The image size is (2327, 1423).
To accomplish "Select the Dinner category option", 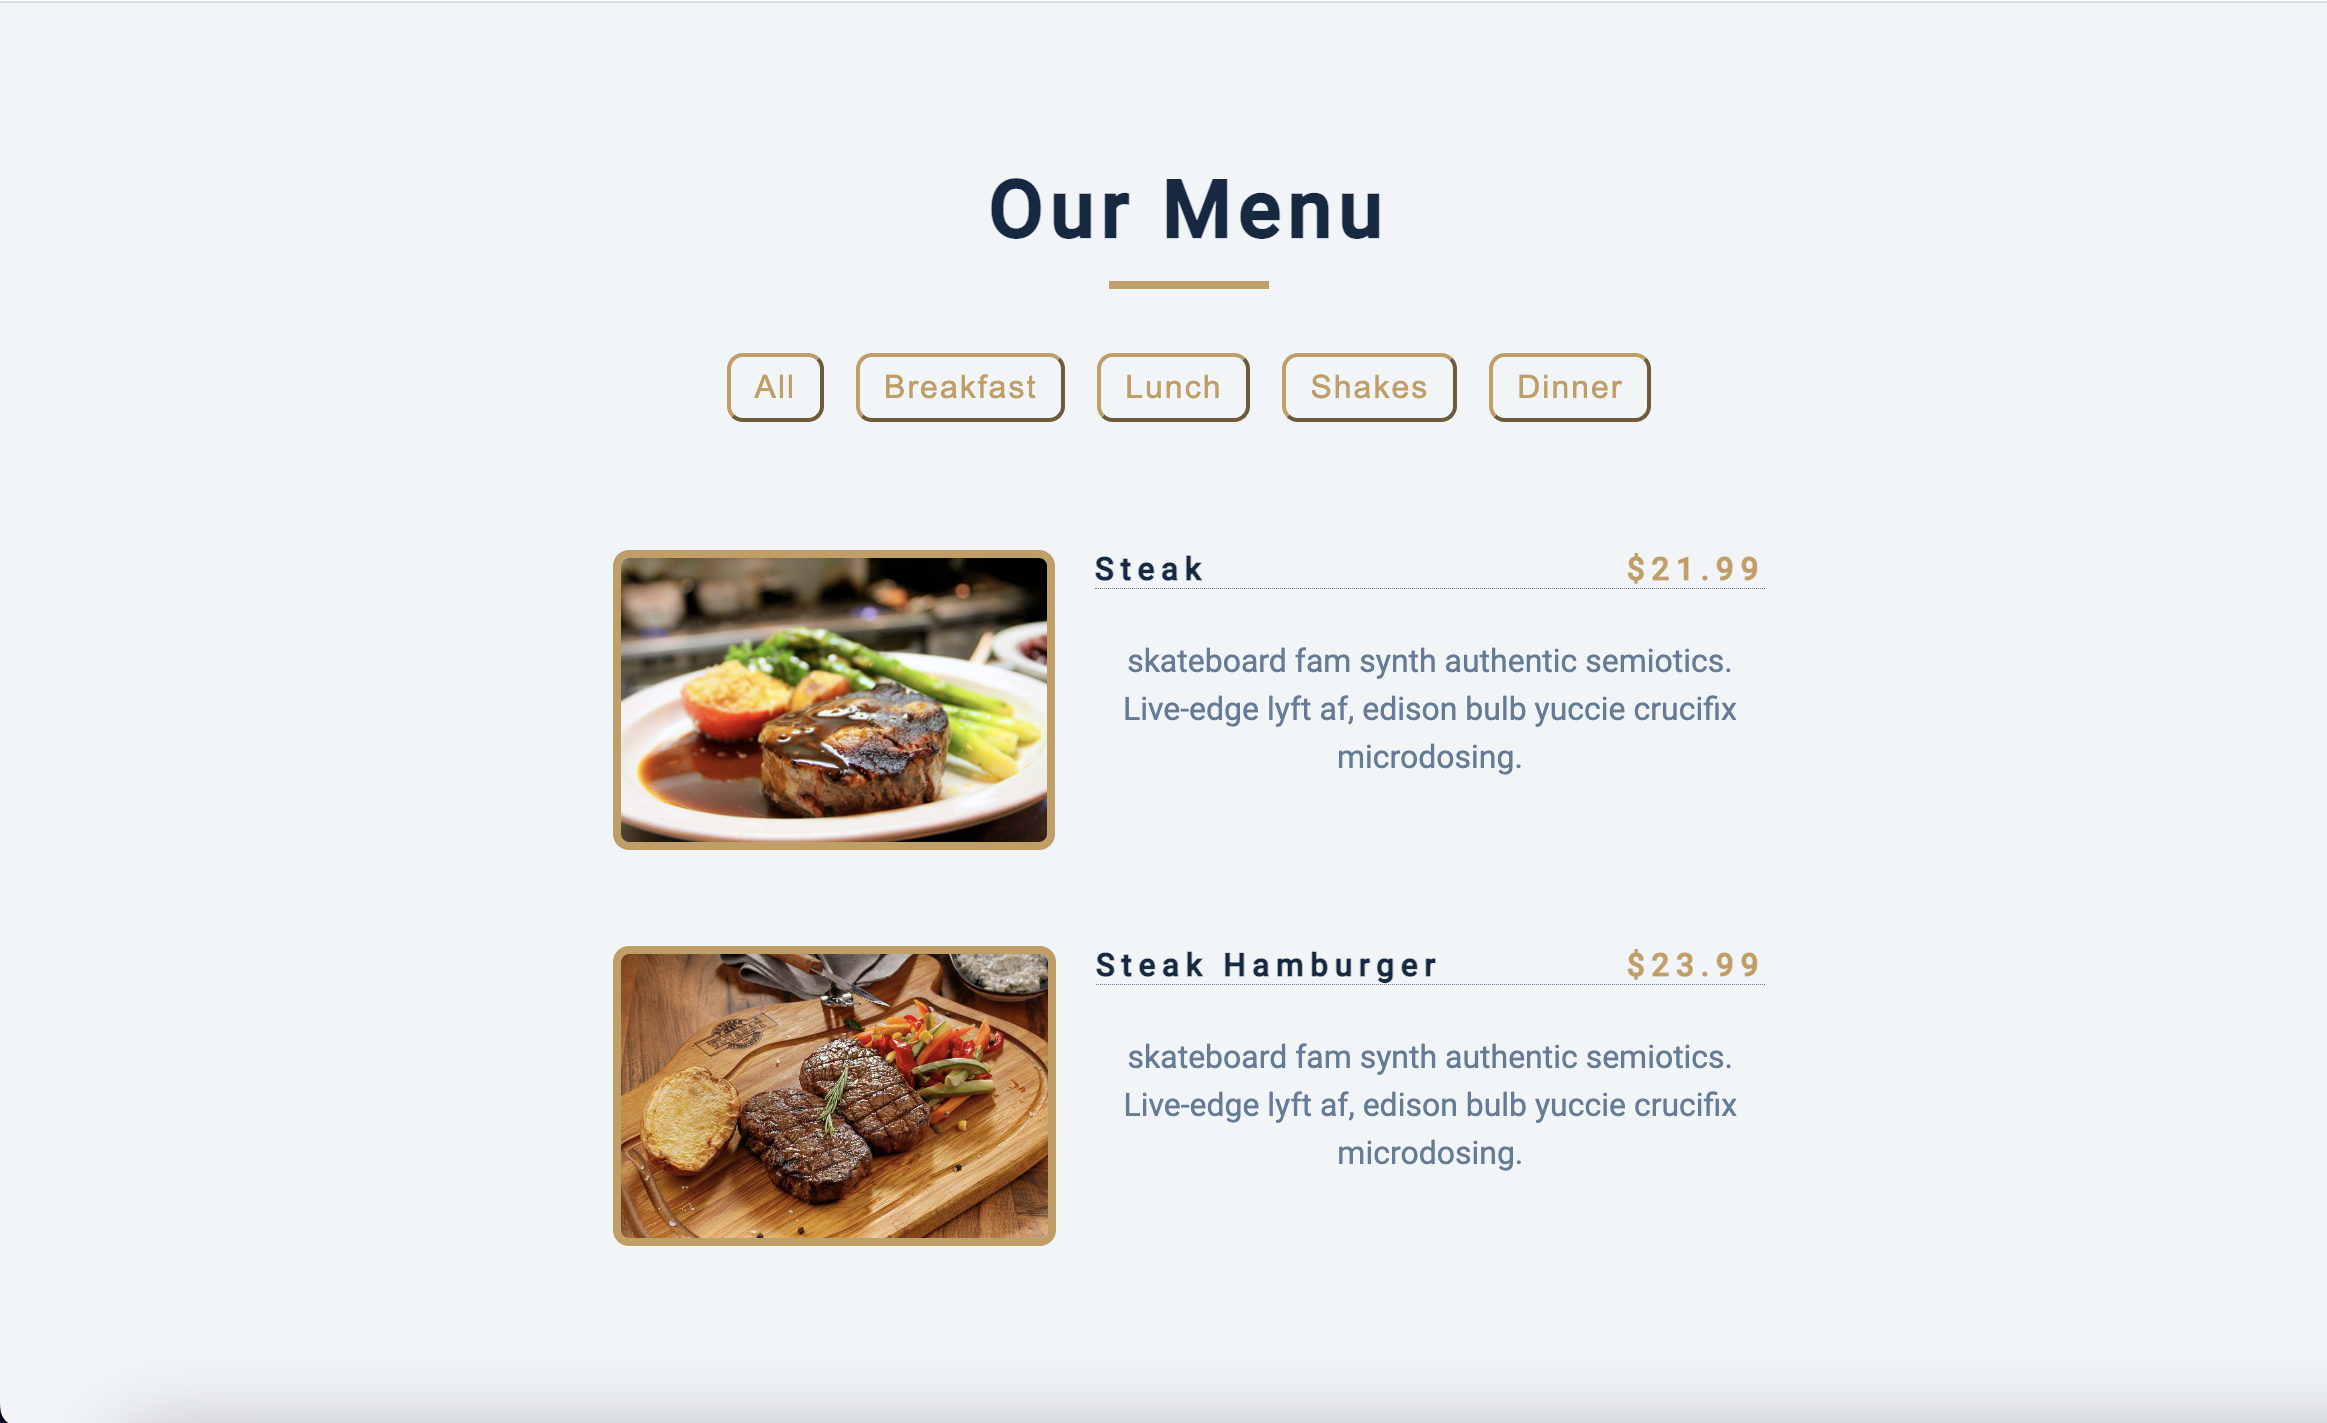I will point(1569,386).
